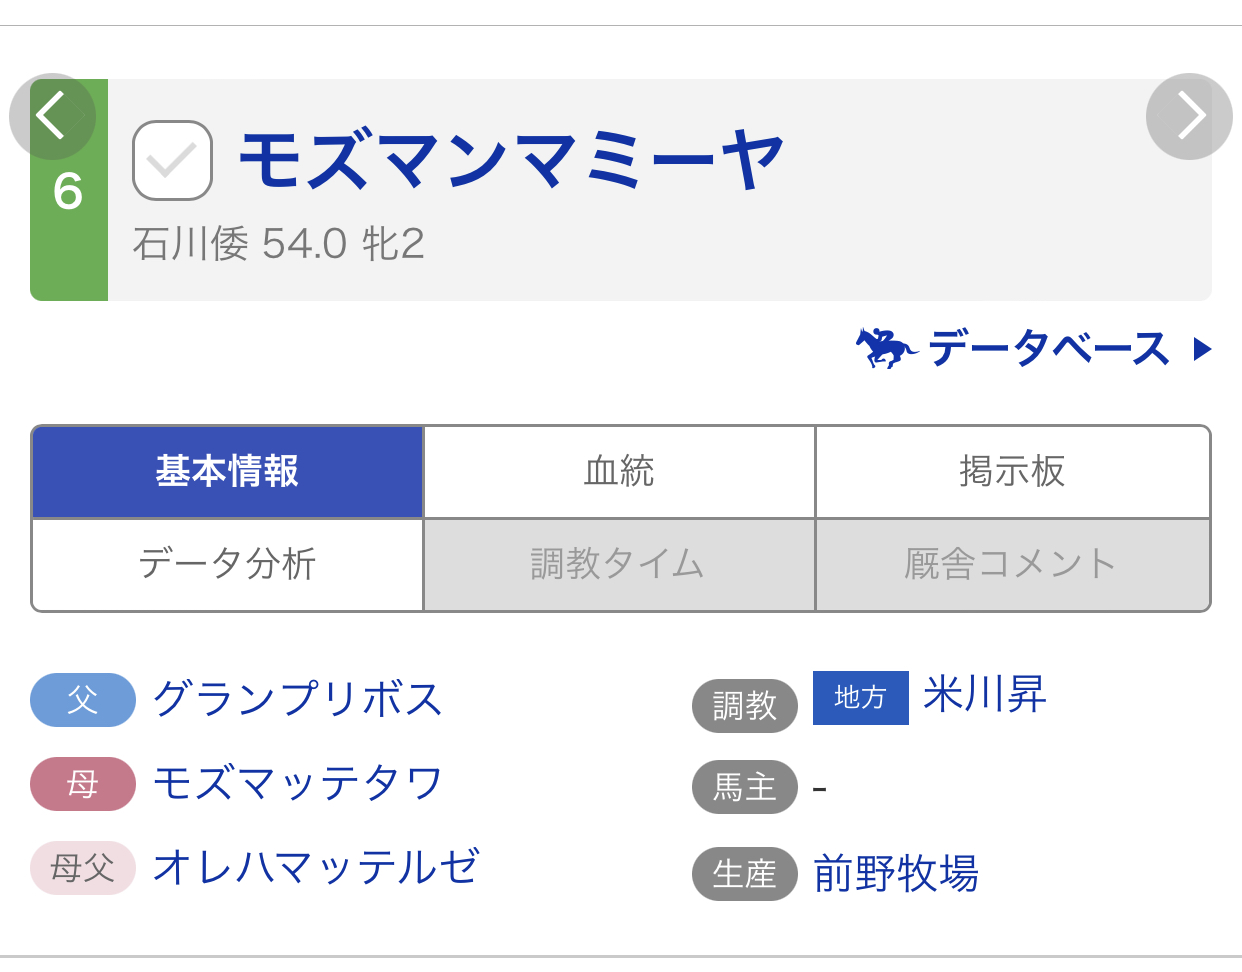1242x972 pixels.
Task: Go to next horse with right arrow
Action: coord(1189,116)
